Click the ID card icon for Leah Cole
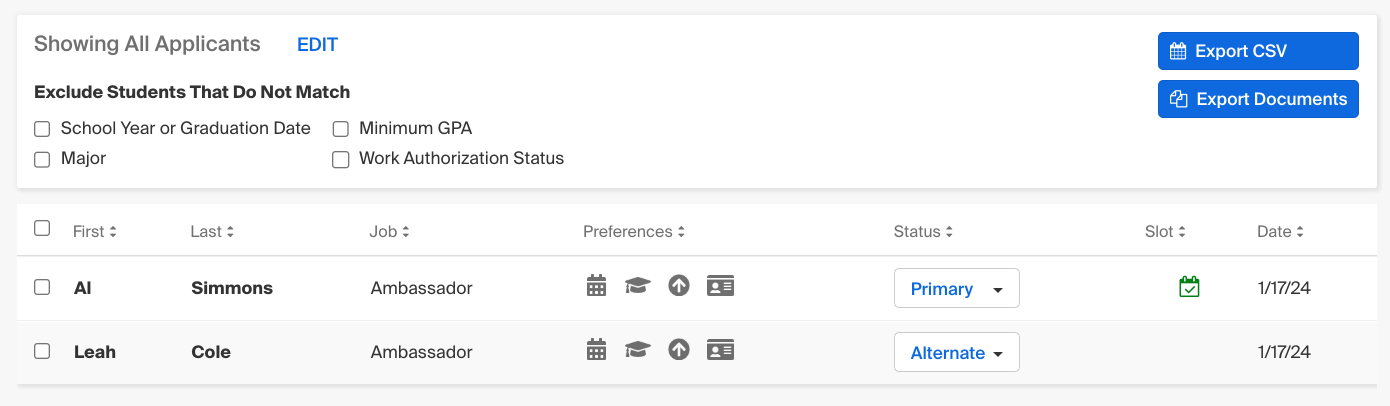This screenshot has width=1390, height=406. (x=720, y=351)
